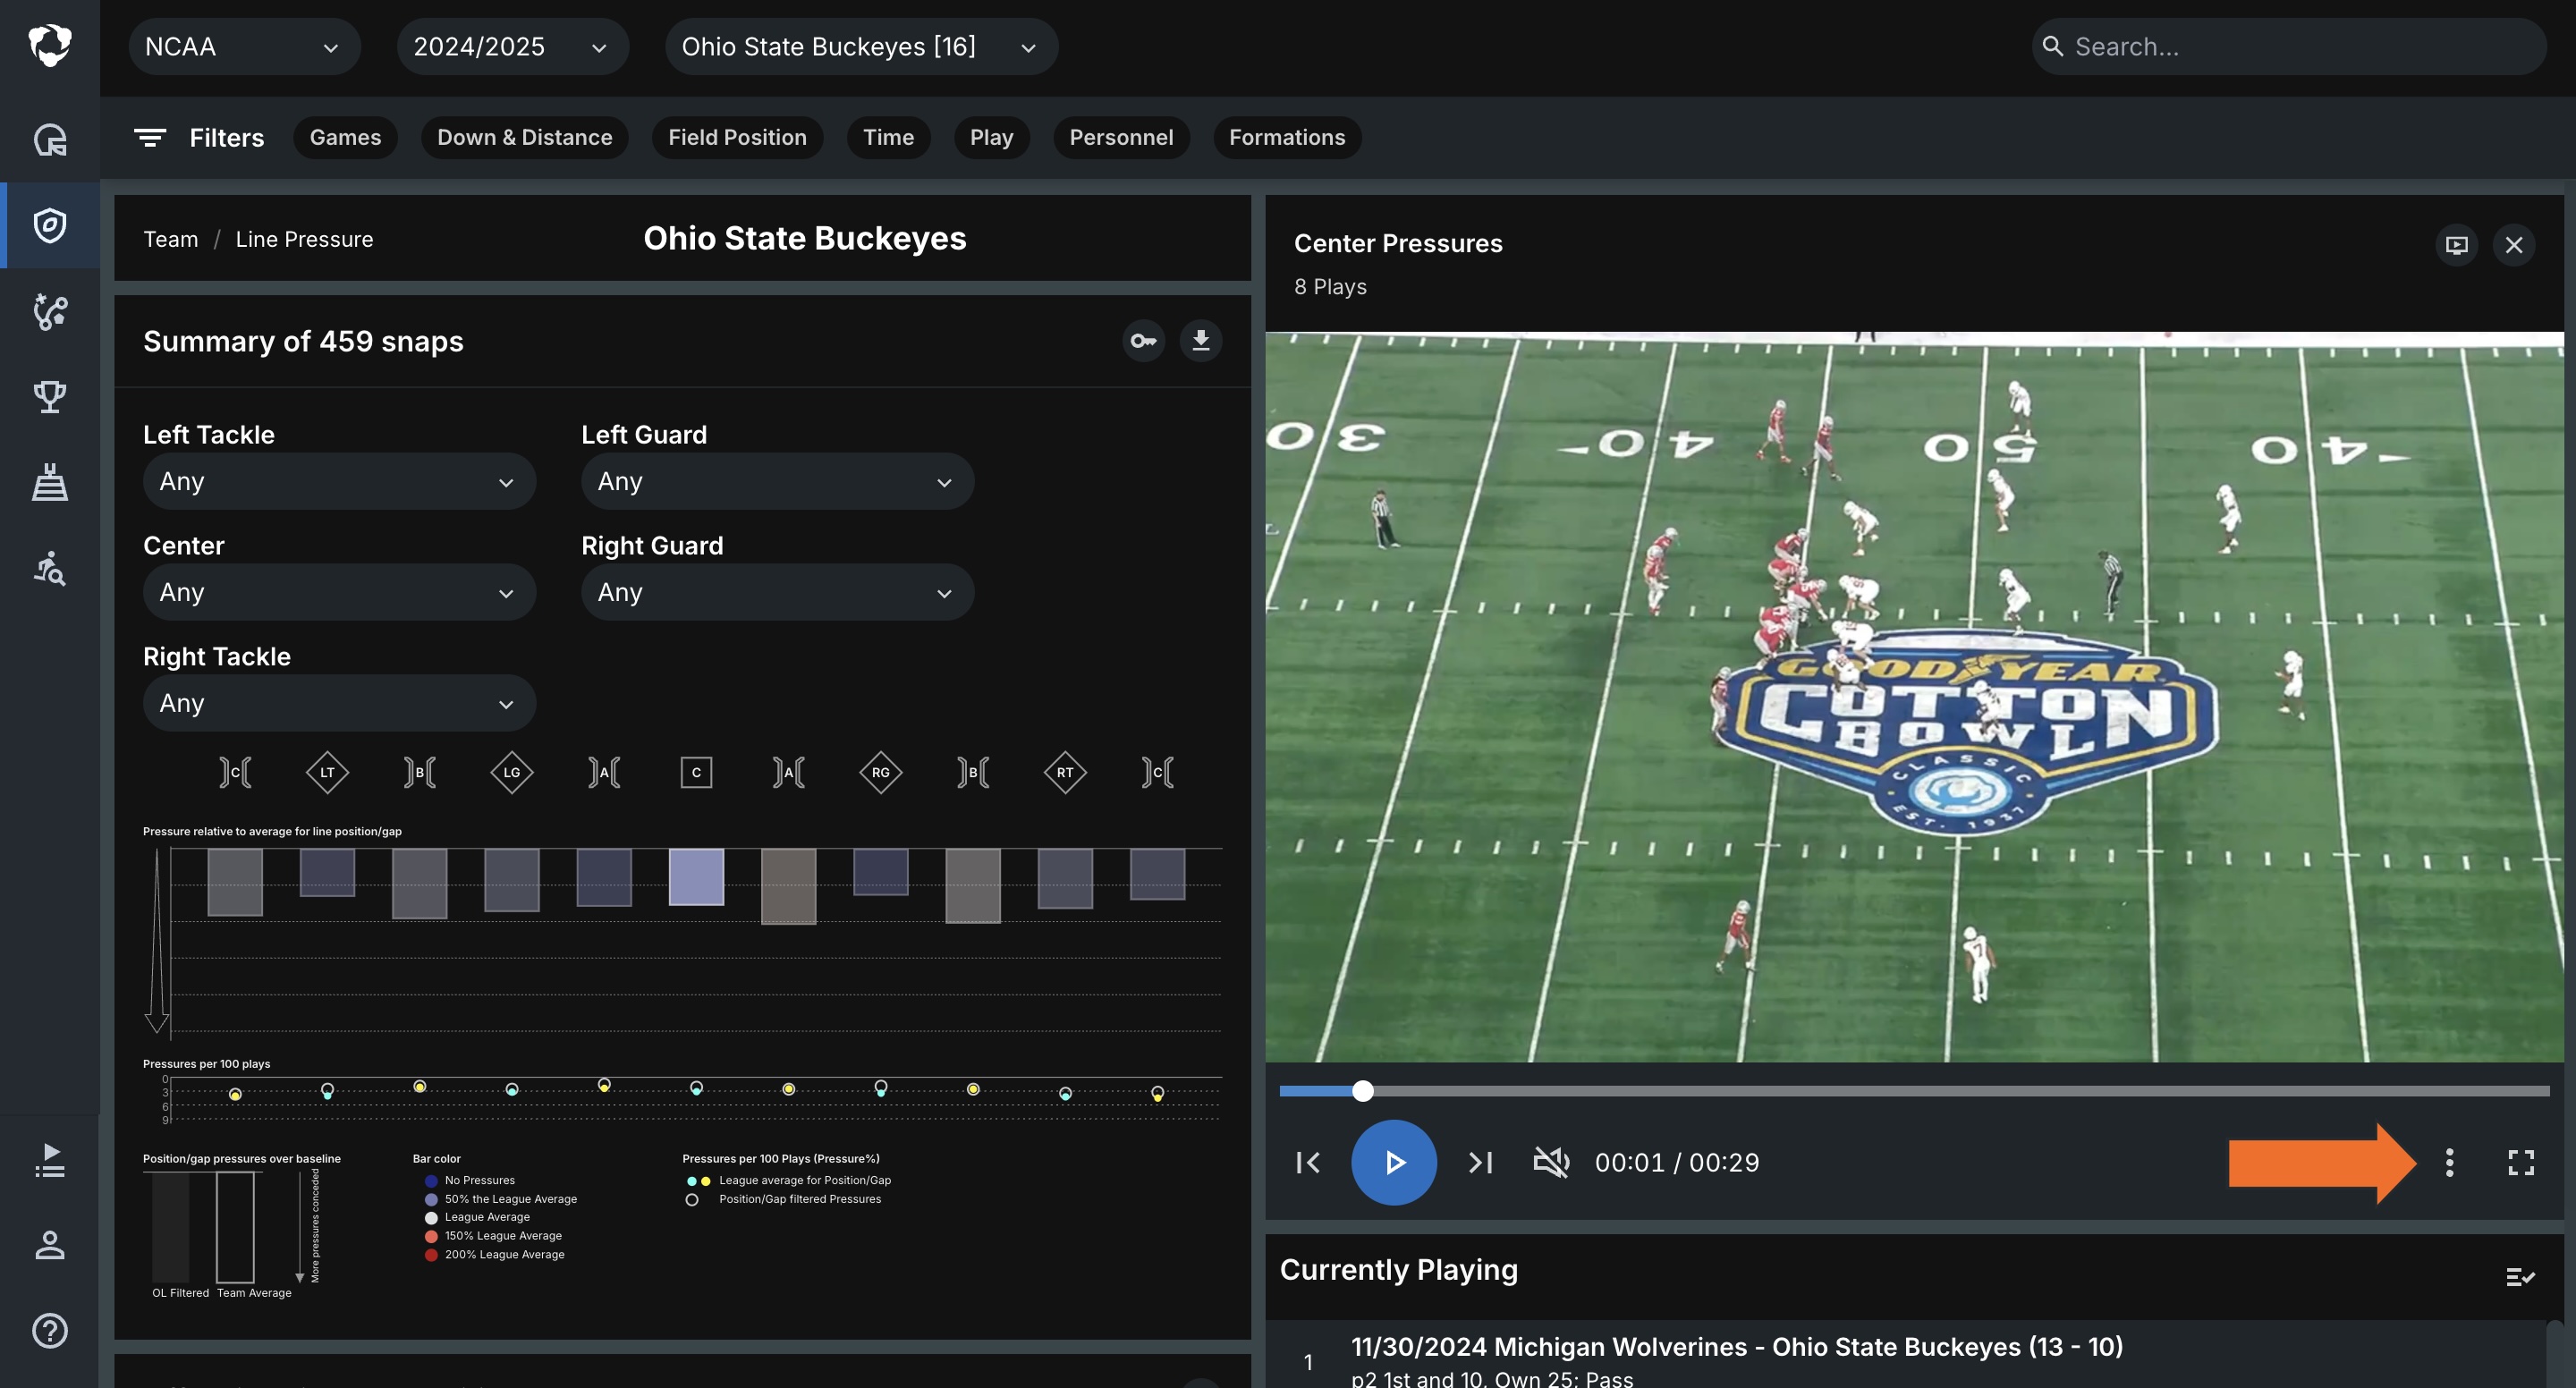The width and height of the screenshot is (2576, 1388).
Task: Skip to the previous play
Action: click(1308, 1162)
